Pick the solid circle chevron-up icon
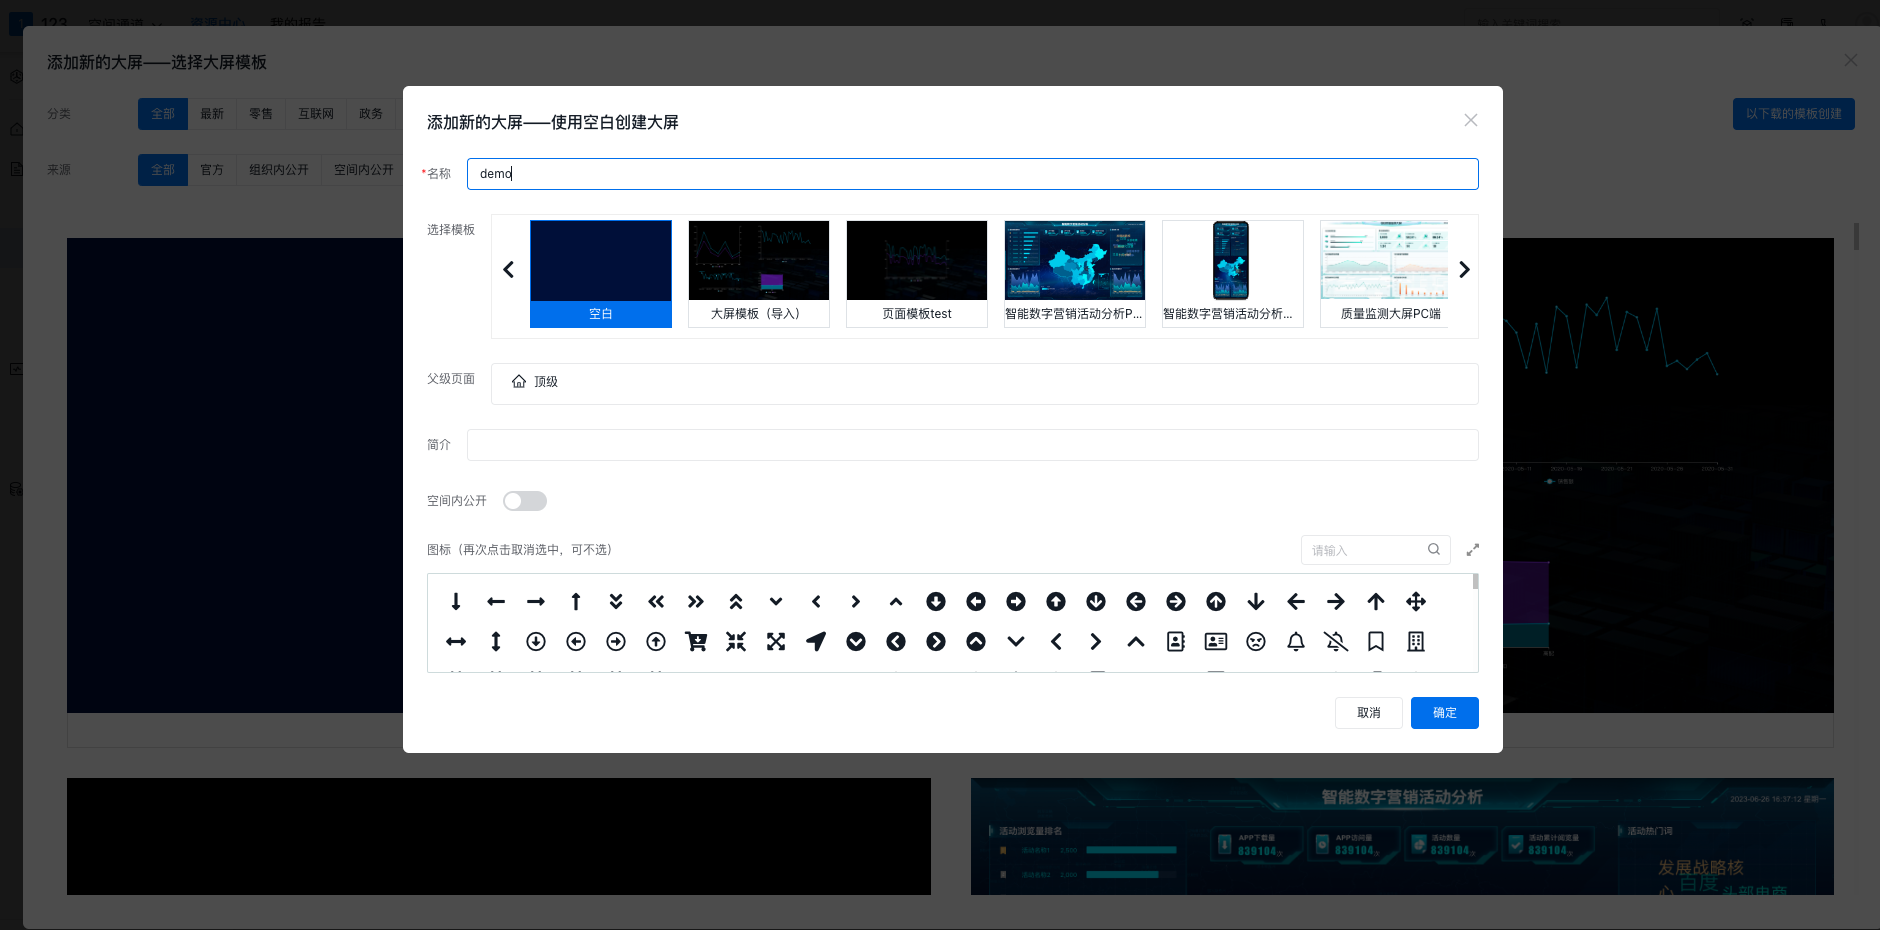The width and height of the screenshot is (1880, 930). (x=976, y=641)
